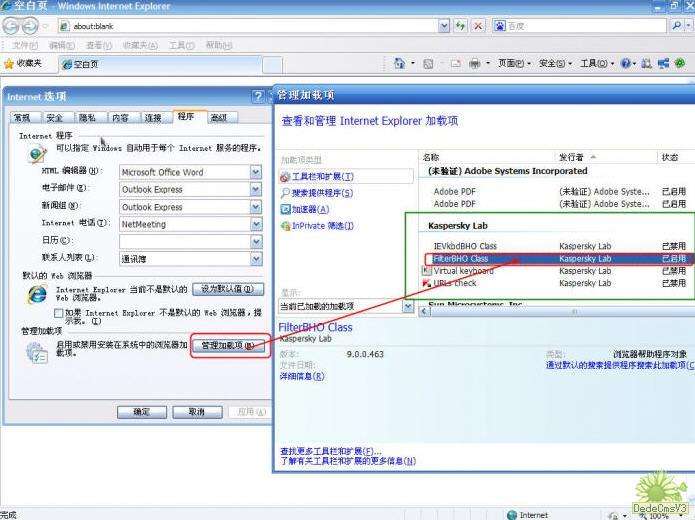
Task: Click the Print icon in command bar
Action: 474,64
